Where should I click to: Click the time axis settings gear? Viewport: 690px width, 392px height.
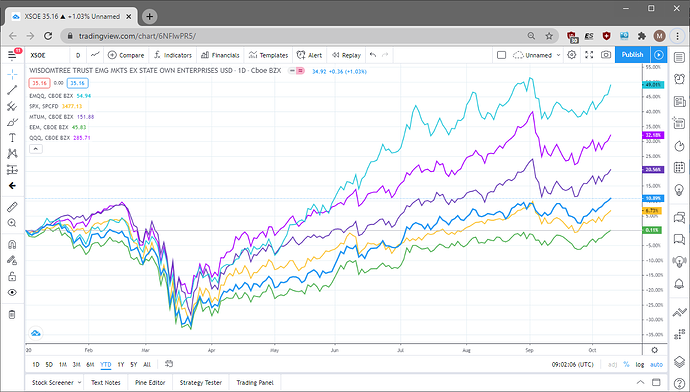(x=654, y=350)
